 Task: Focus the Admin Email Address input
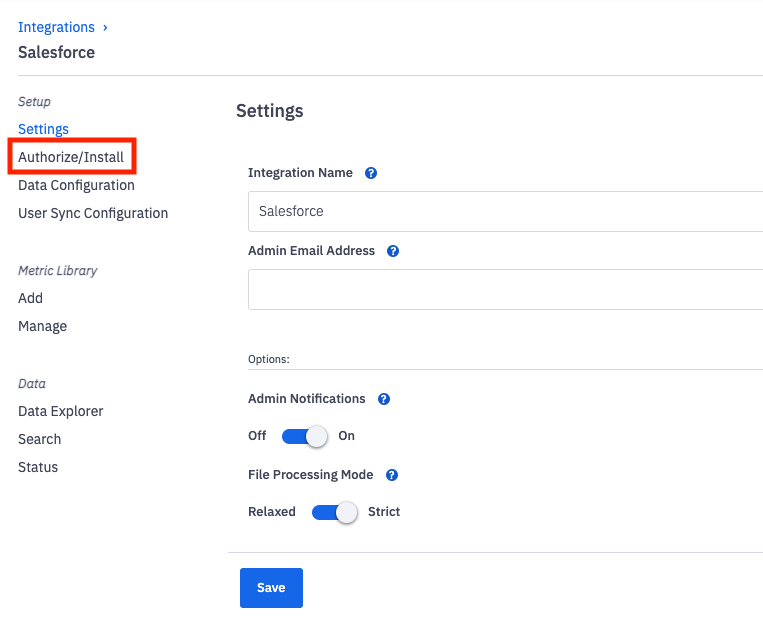point(505,289)
